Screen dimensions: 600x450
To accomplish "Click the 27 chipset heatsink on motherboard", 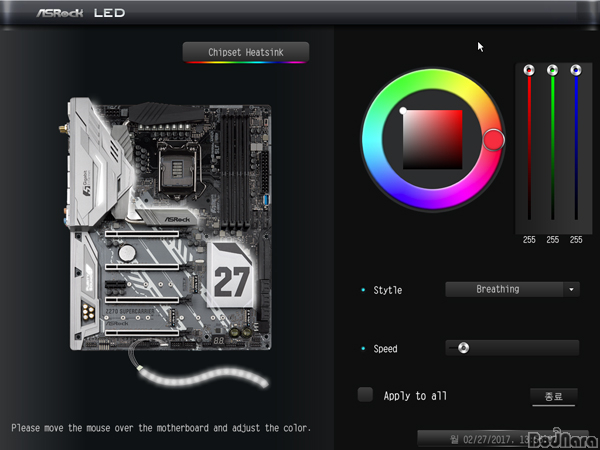I will (x=230, y=275).
